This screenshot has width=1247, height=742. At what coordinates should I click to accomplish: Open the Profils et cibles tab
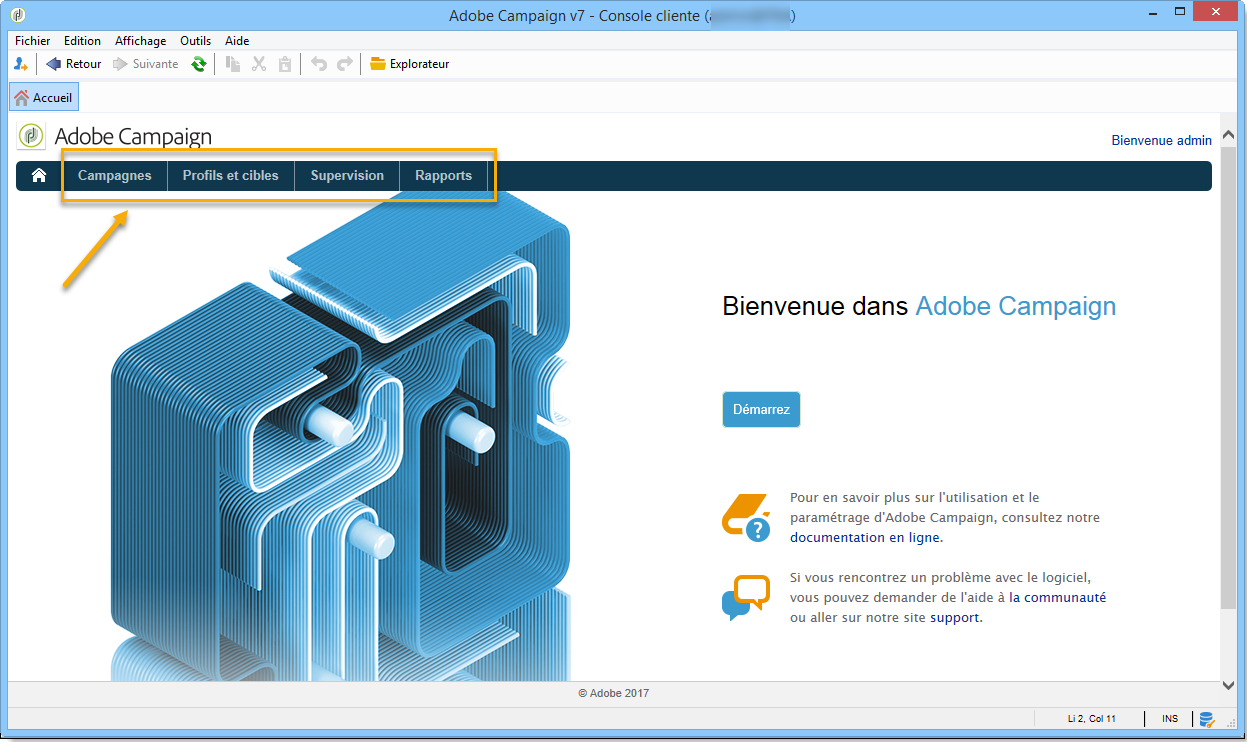[231, 175]
